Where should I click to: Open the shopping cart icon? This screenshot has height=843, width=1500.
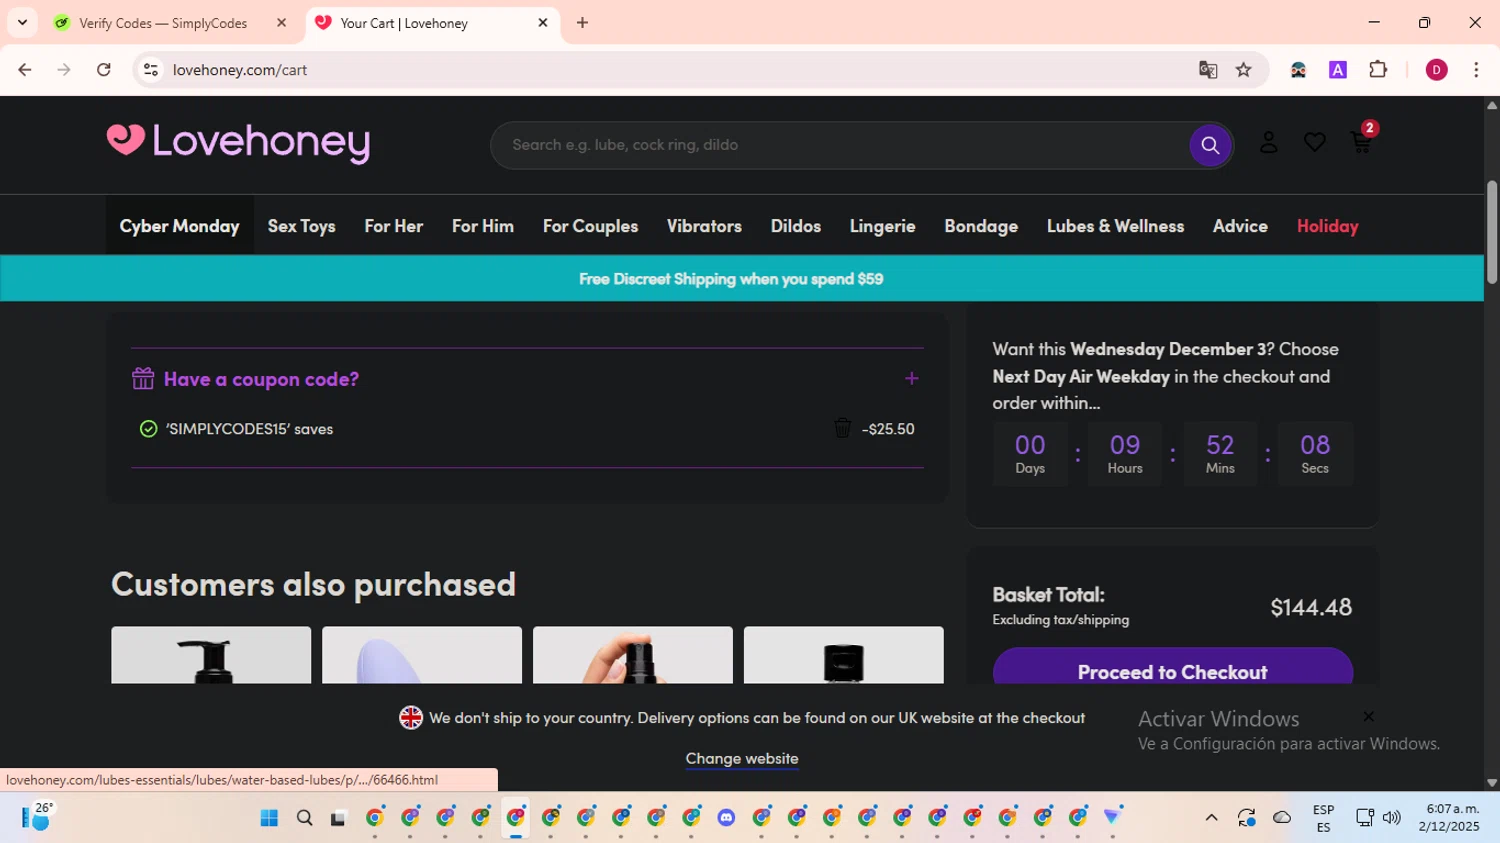(x=1361, y=142)
